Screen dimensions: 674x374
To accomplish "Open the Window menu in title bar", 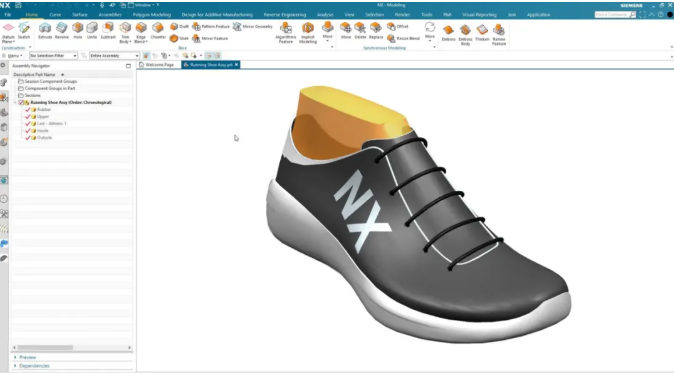I will pyautogui.click(x=144, y=5).
